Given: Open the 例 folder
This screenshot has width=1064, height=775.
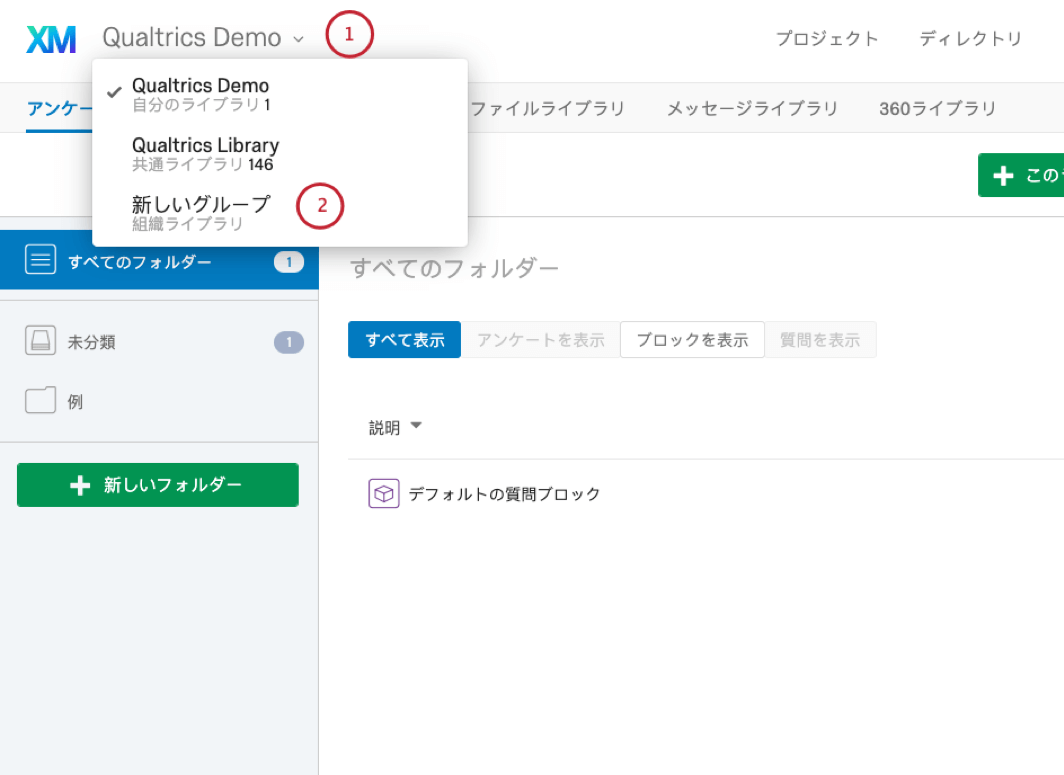Looking at the screenshot, I should click(x=159, y=401).
